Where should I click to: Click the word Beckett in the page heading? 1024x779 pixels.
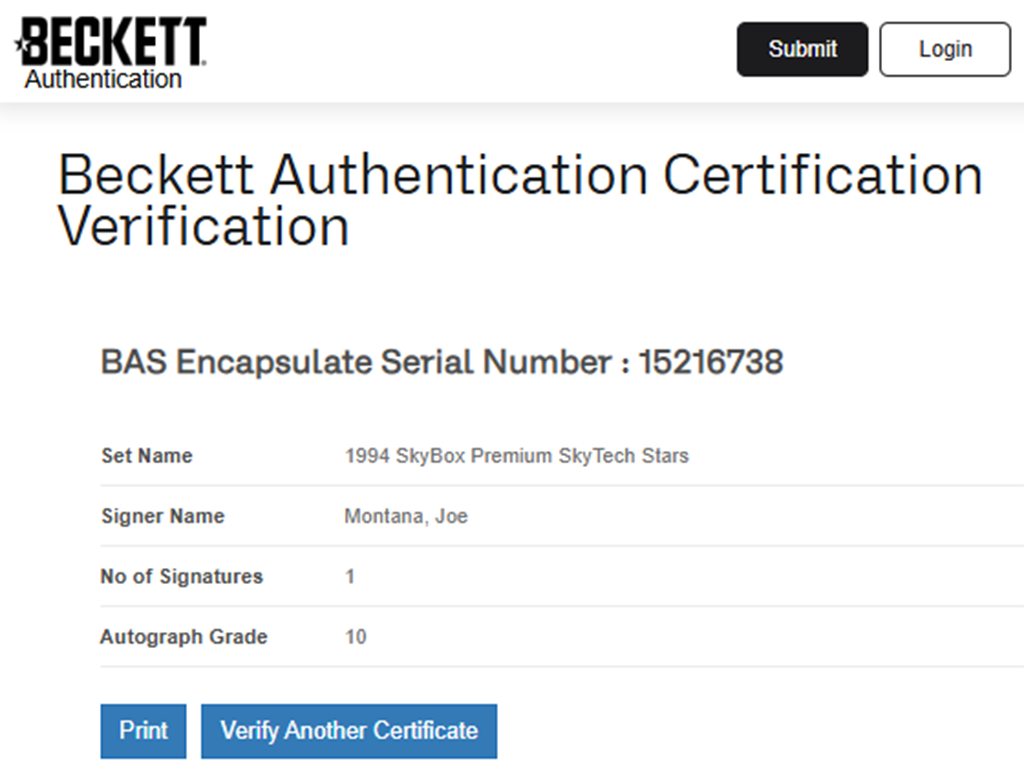(x=157, y=176)
